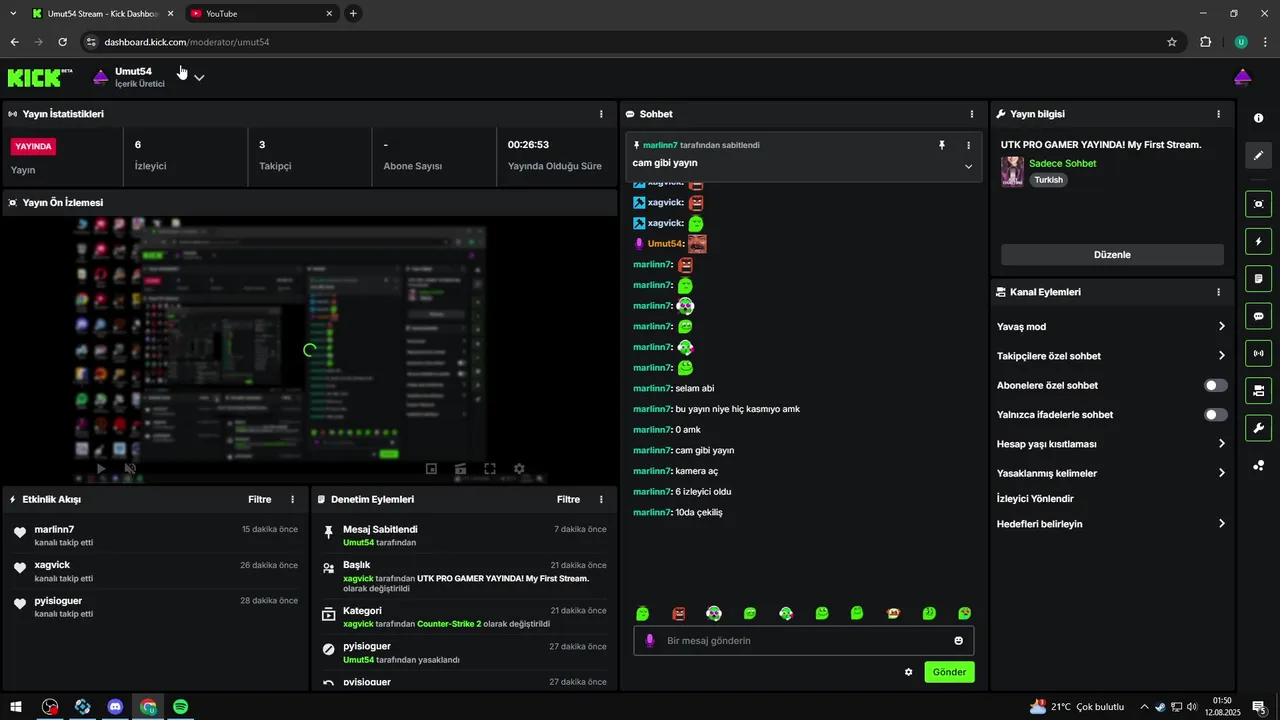Image resolution: width=1280 pixels, height=720 pixels.
Task: Expand Yavaş mod option
Action: click(1111, 326)
